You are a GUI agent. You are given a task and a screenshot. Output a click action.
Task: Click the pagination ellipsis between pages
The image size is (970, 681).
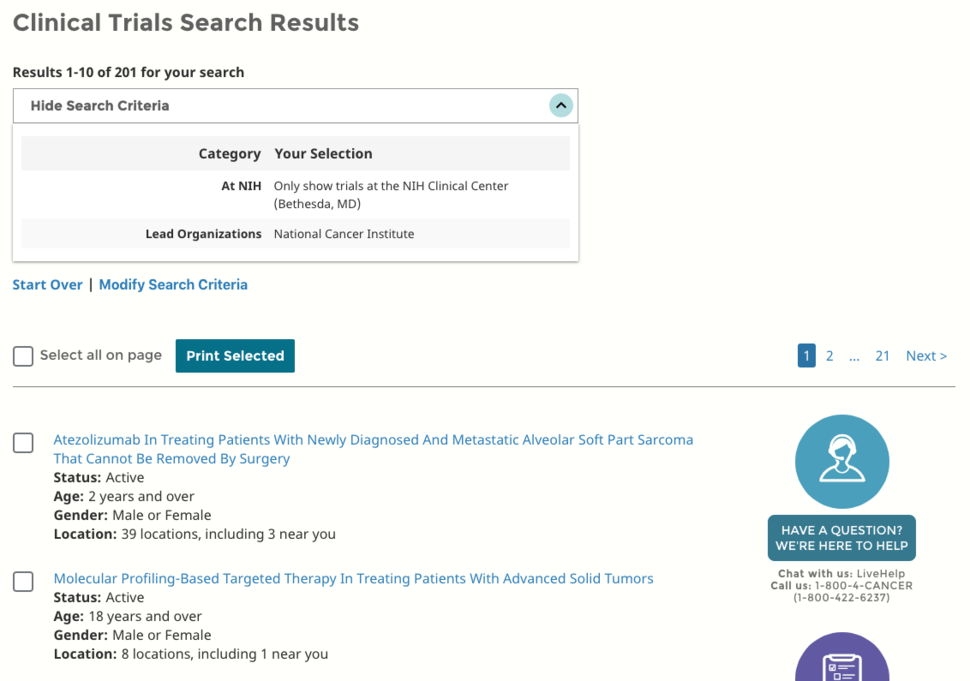pos(854,356)
